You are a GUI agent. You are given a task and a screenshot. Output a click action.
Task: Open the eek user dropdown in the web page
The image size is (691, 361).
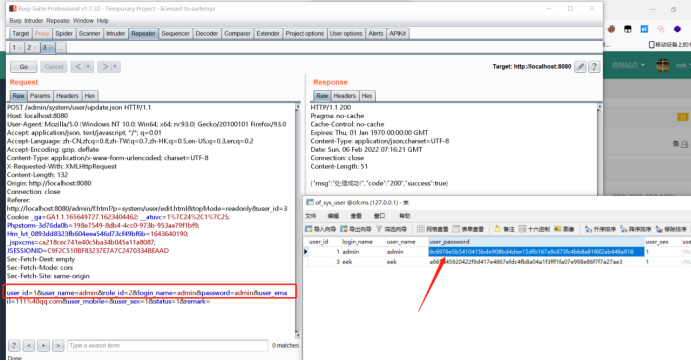tap(683, 65)
